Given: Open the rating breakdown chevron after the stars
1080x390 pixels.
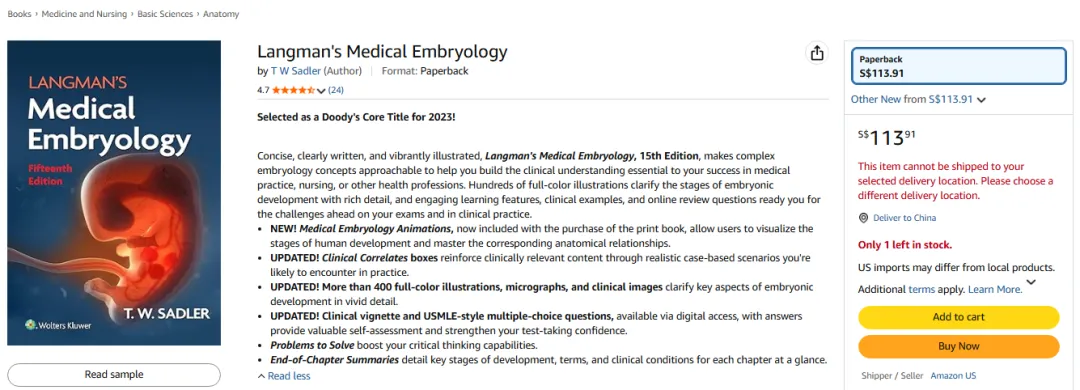Looking at the screenshot, I should 321,90.
